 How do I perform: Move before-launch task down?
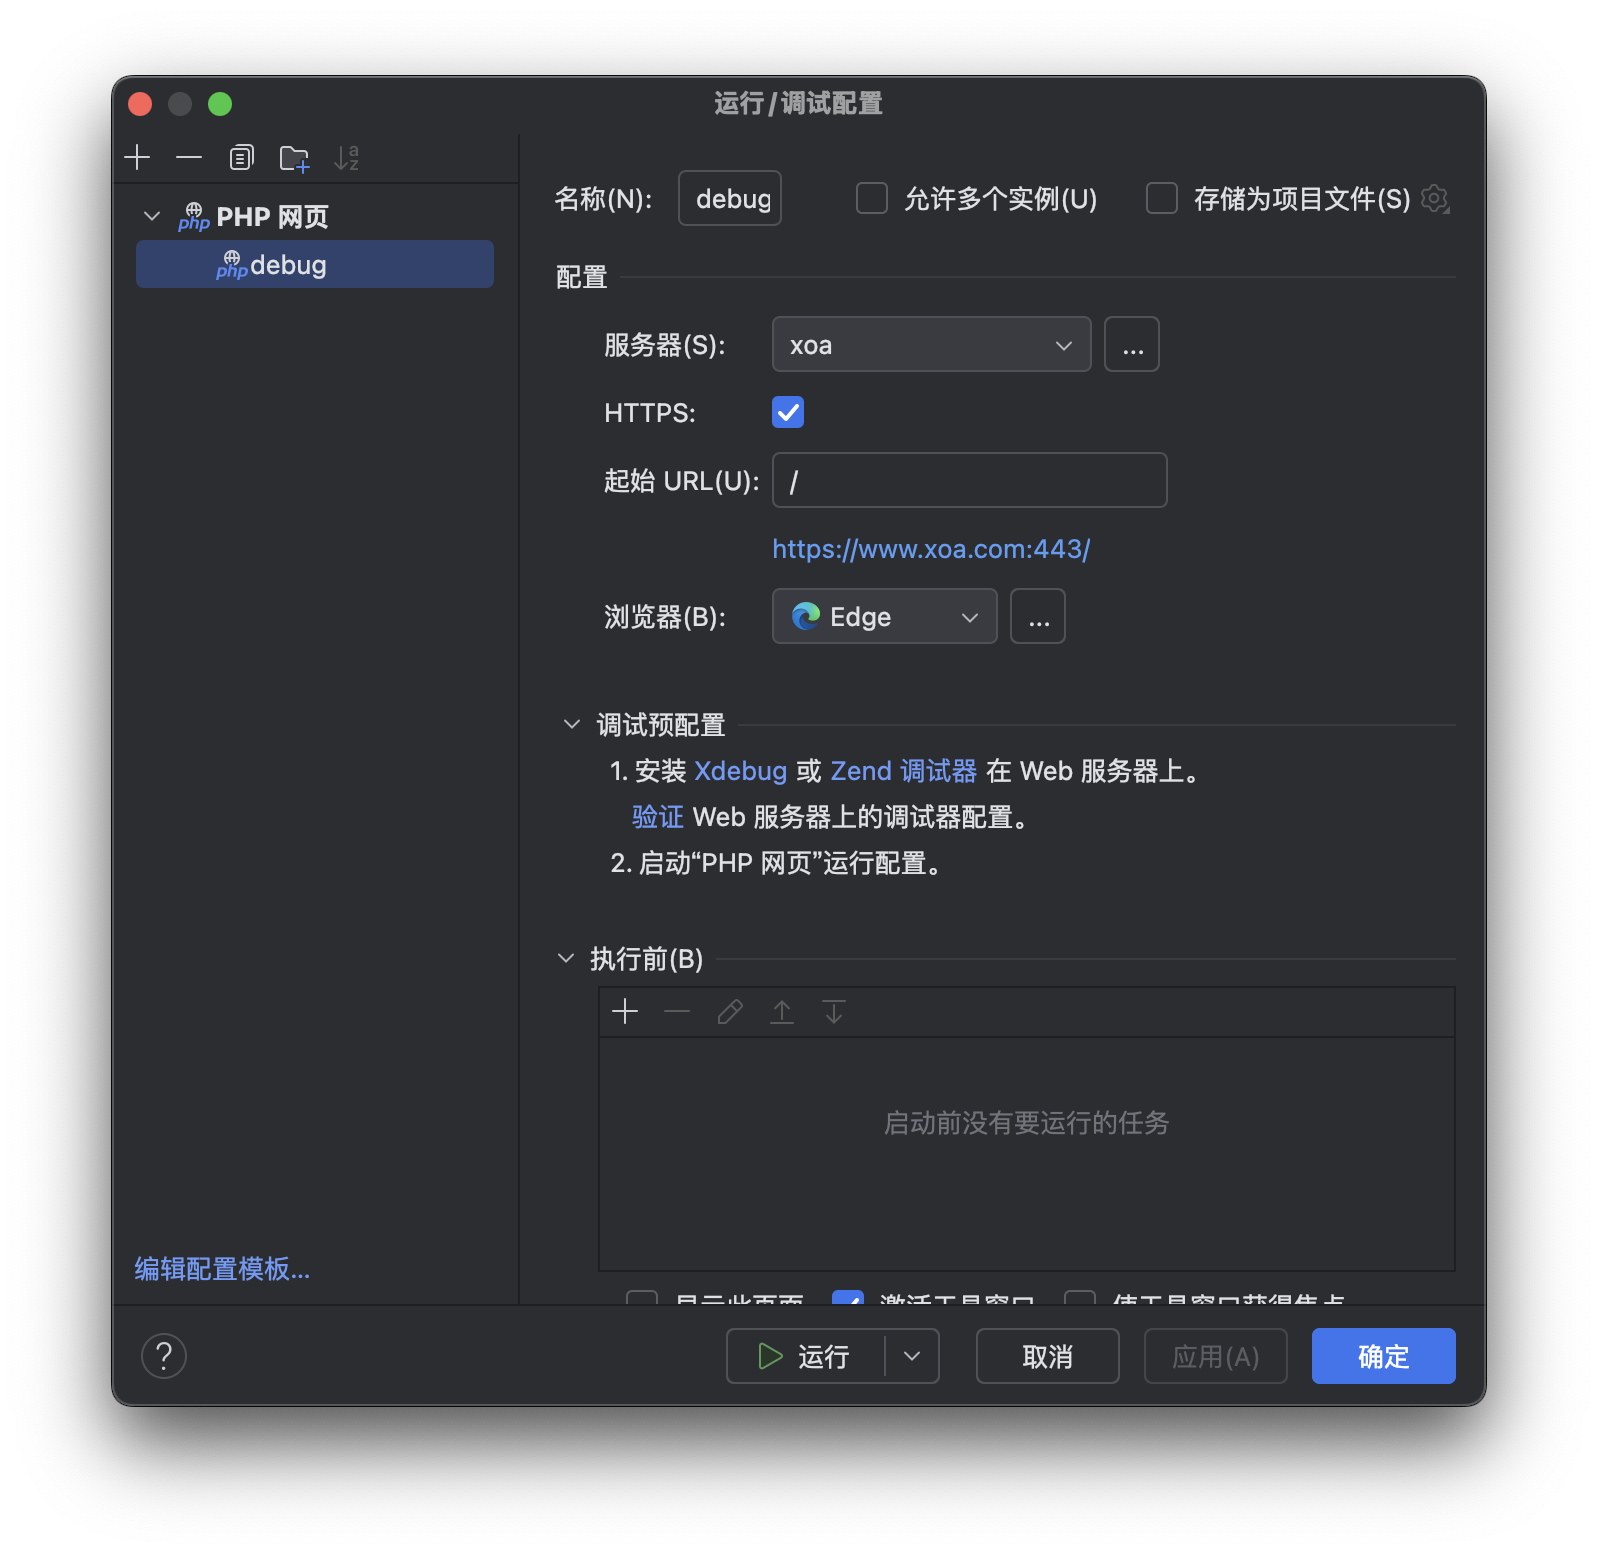(x=834, y=1011)
